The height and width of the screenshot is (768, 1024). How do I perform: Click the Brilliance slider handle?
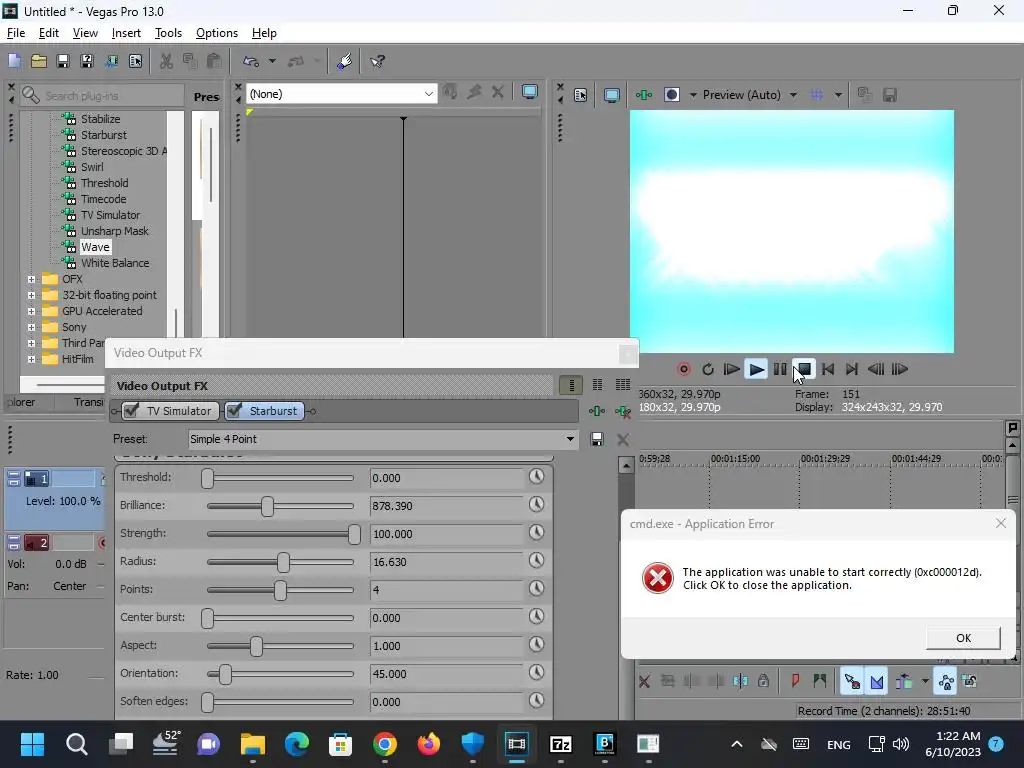tap(267, 506)
